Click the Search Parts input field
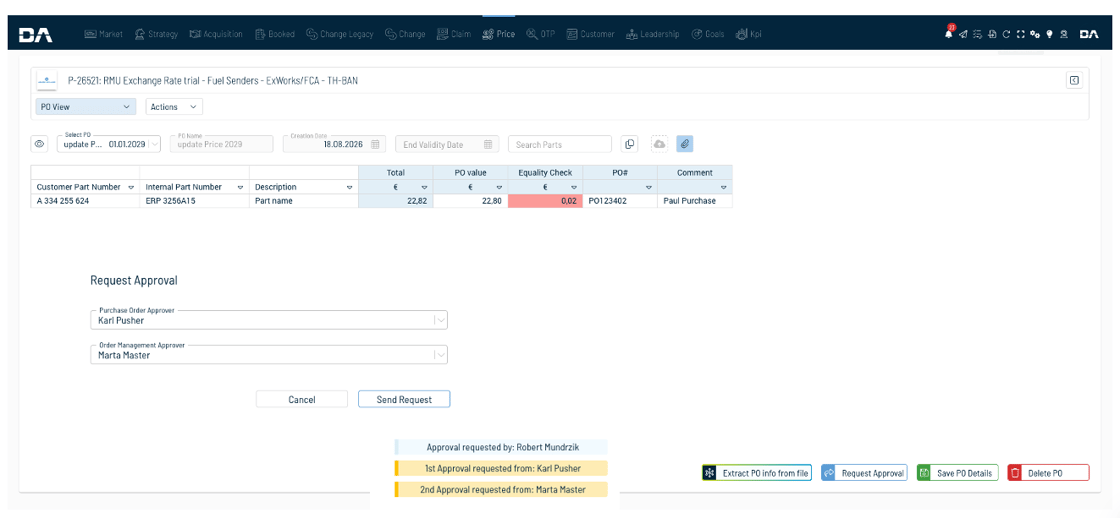Viewport: 1120px width, 518px height. coord(559,144)
